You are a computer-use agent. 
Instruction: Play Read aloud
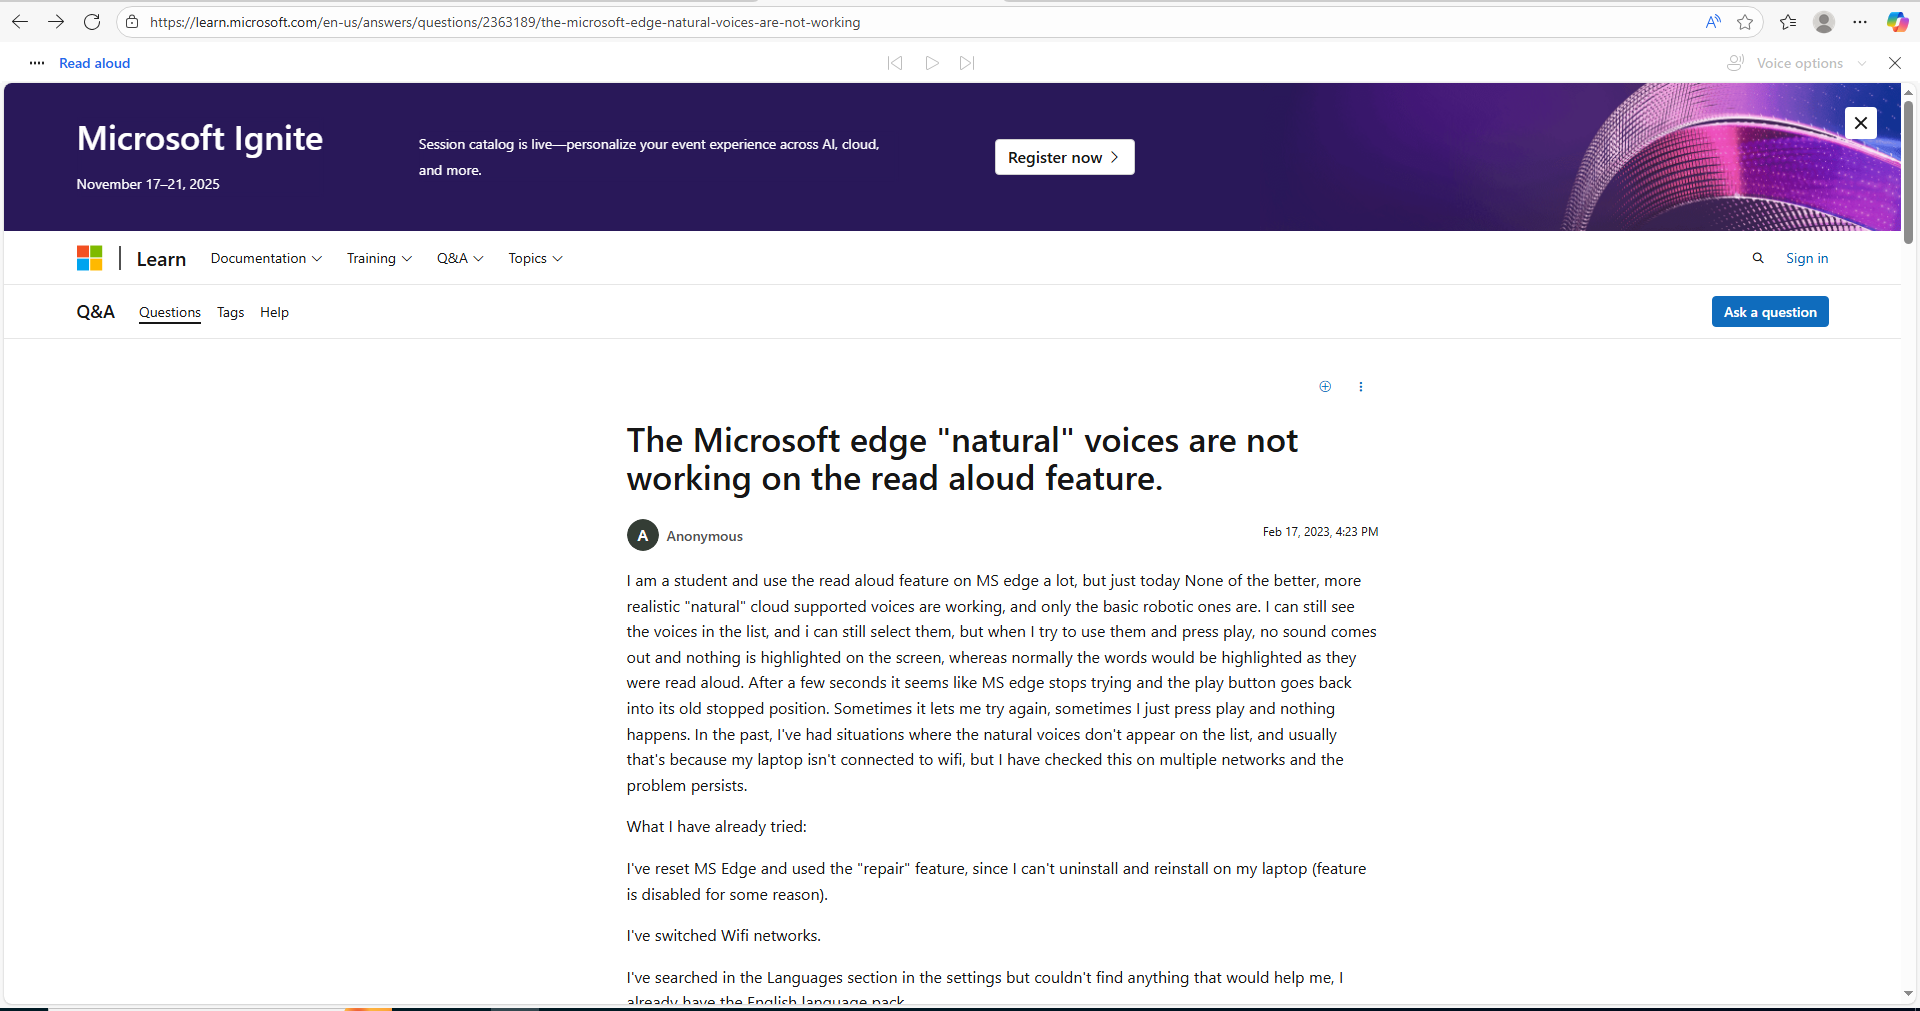pyautogui.click(x=932, y=63)
